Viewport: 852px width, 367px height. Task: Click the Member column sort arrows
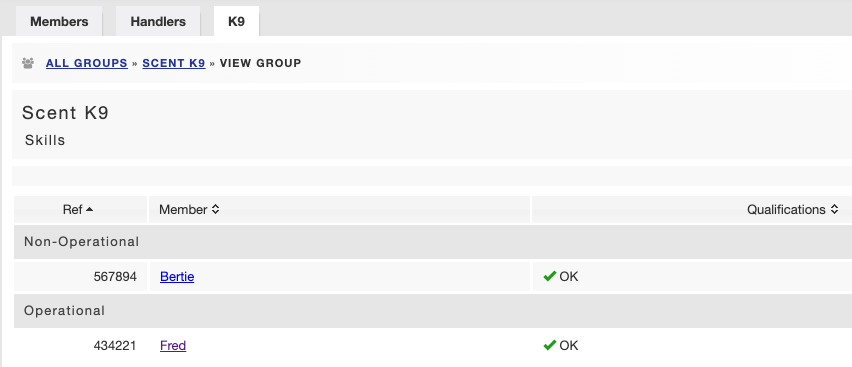[215, 209]
